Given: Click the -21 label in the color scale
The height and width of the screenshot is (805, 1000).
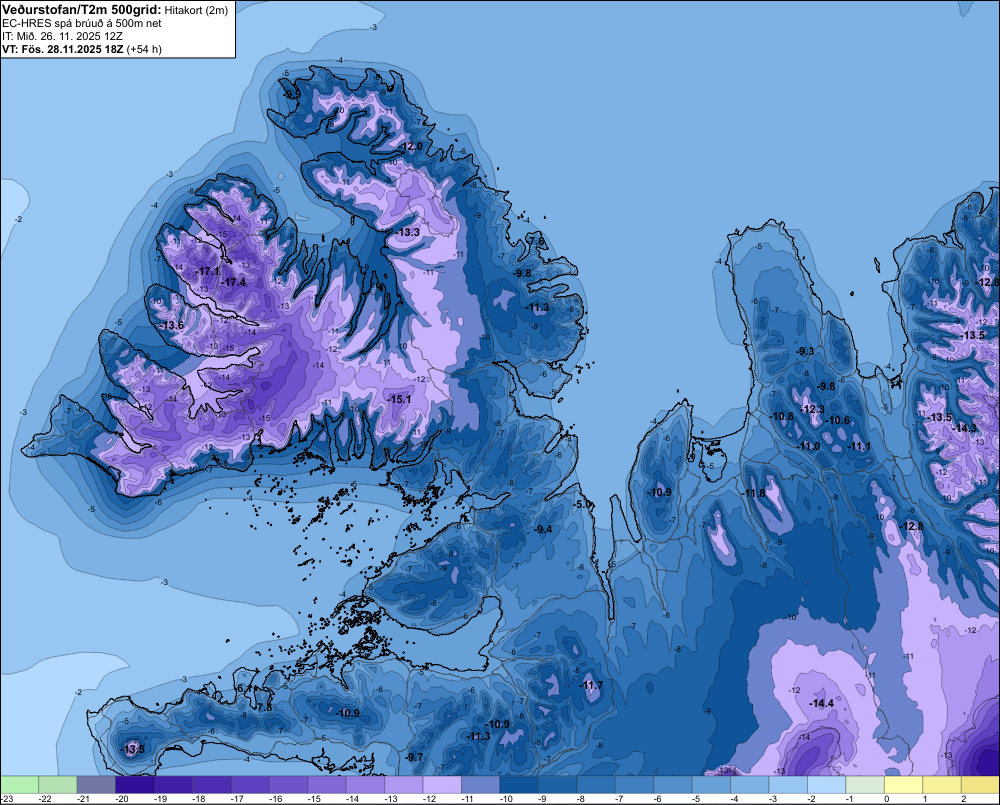Looking at the screenshot, I should click(83, 799).
